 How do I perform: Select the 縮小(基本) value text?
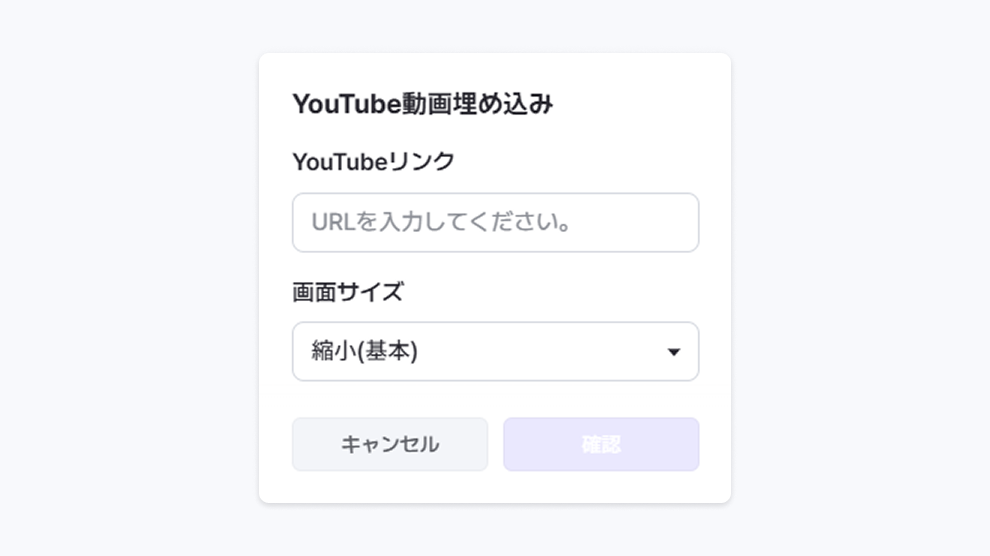364,351
